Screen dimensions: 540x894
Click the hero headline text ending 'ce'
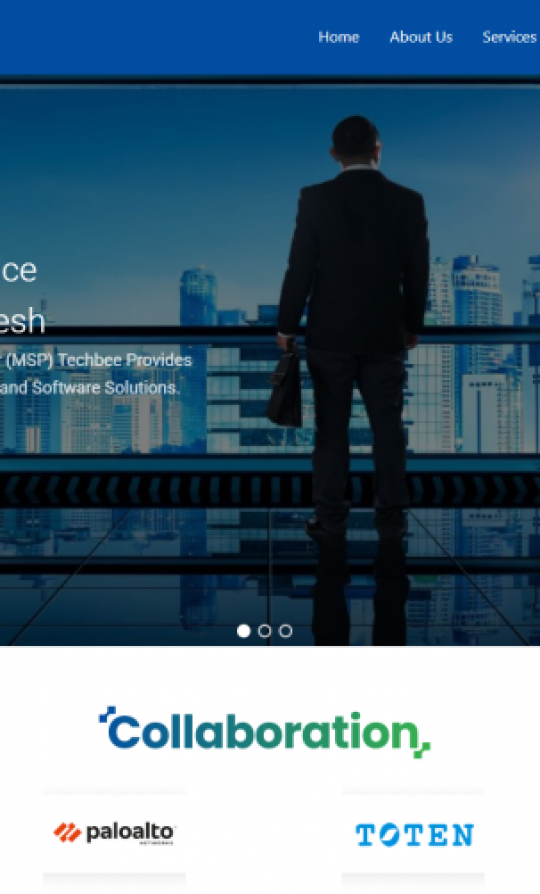coord(19,270)
